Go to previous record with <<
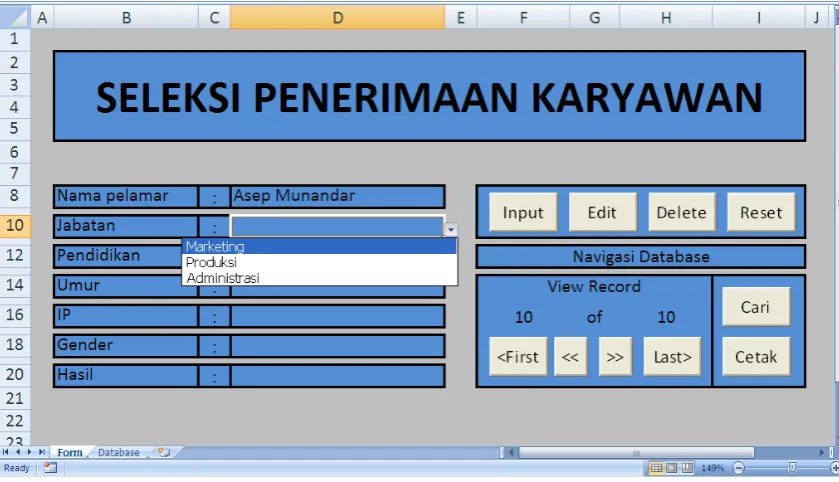 click(570, 356)
